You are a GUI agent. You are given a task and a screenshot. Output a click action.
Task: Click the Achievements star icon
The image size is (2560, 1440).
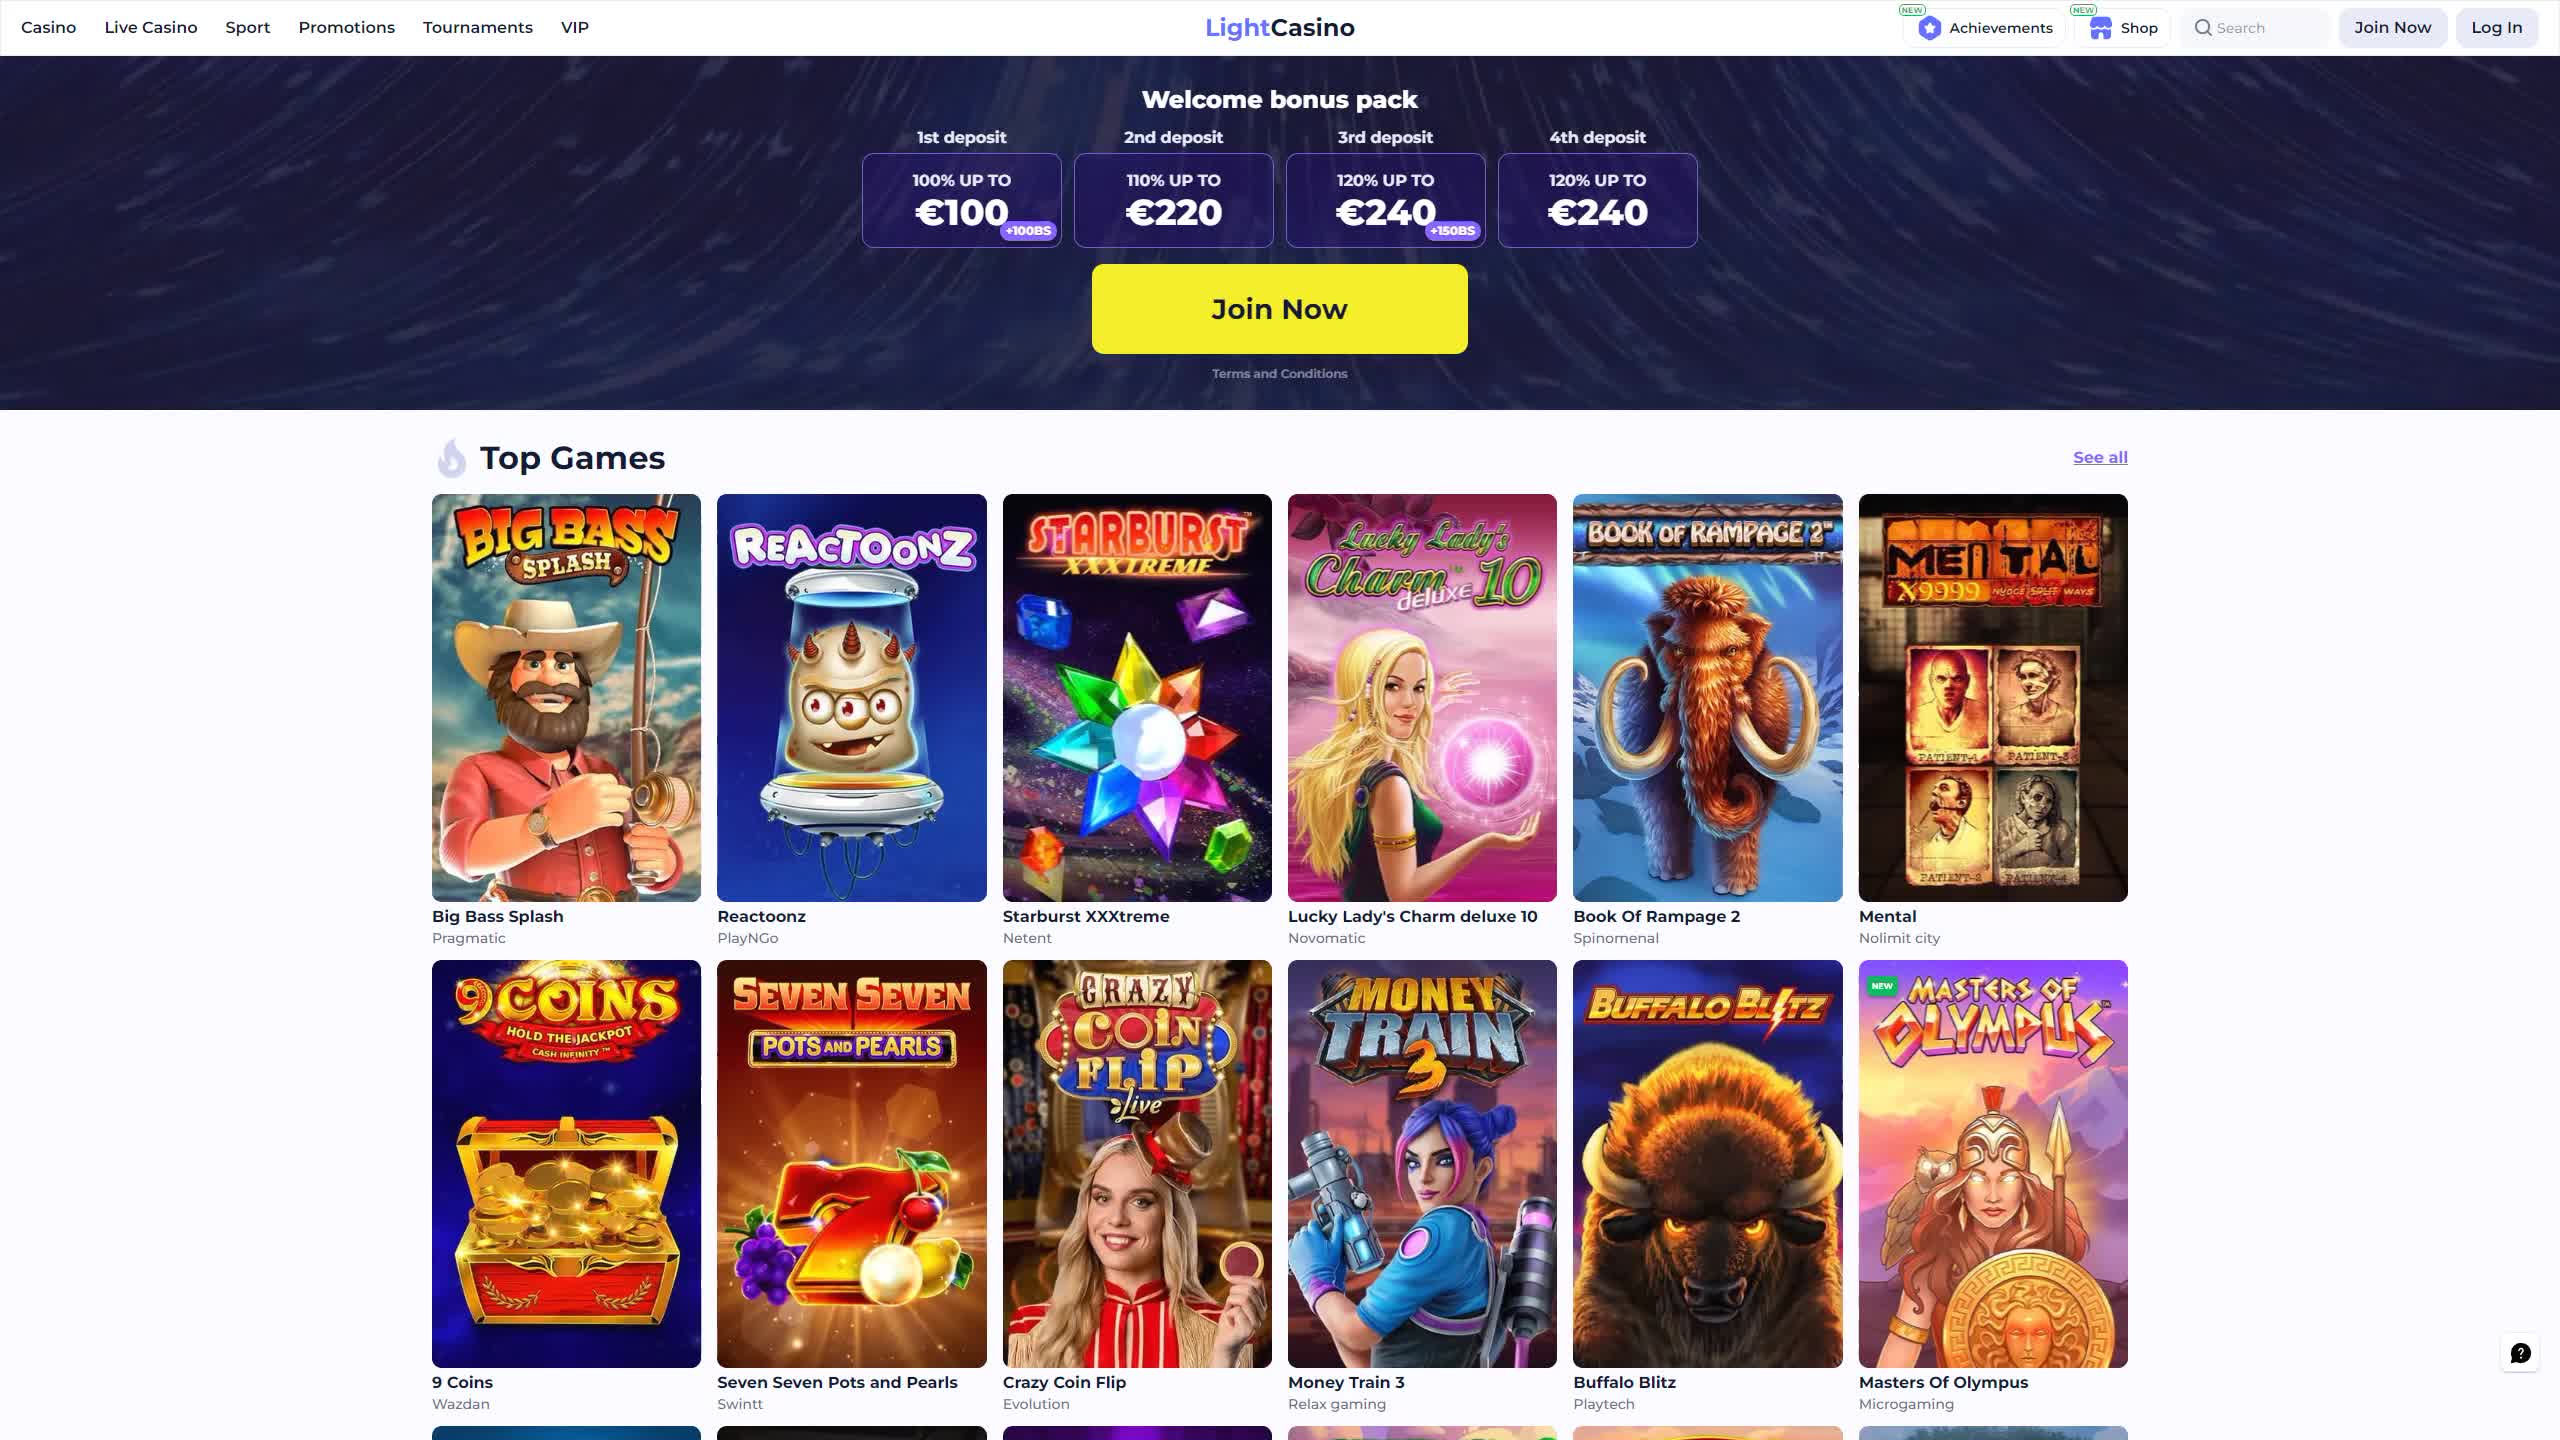coord(1929,28)
